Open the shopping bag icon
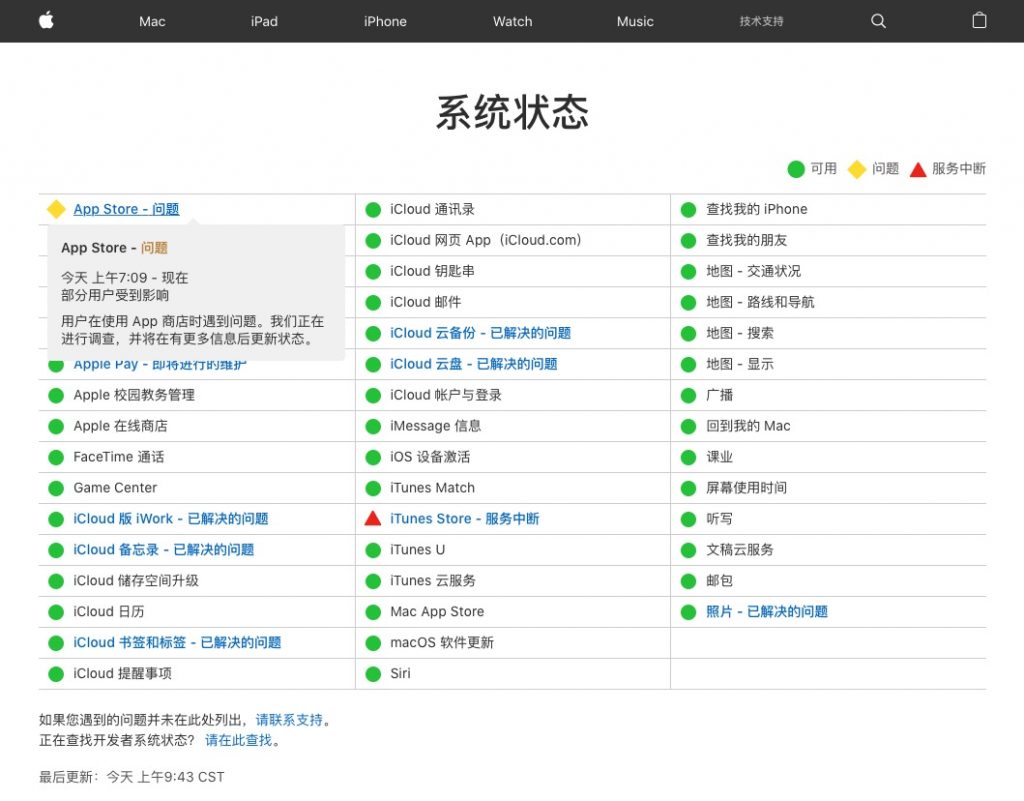The height and width of the screenshot is (801, 1024). (x=979, y=21)
